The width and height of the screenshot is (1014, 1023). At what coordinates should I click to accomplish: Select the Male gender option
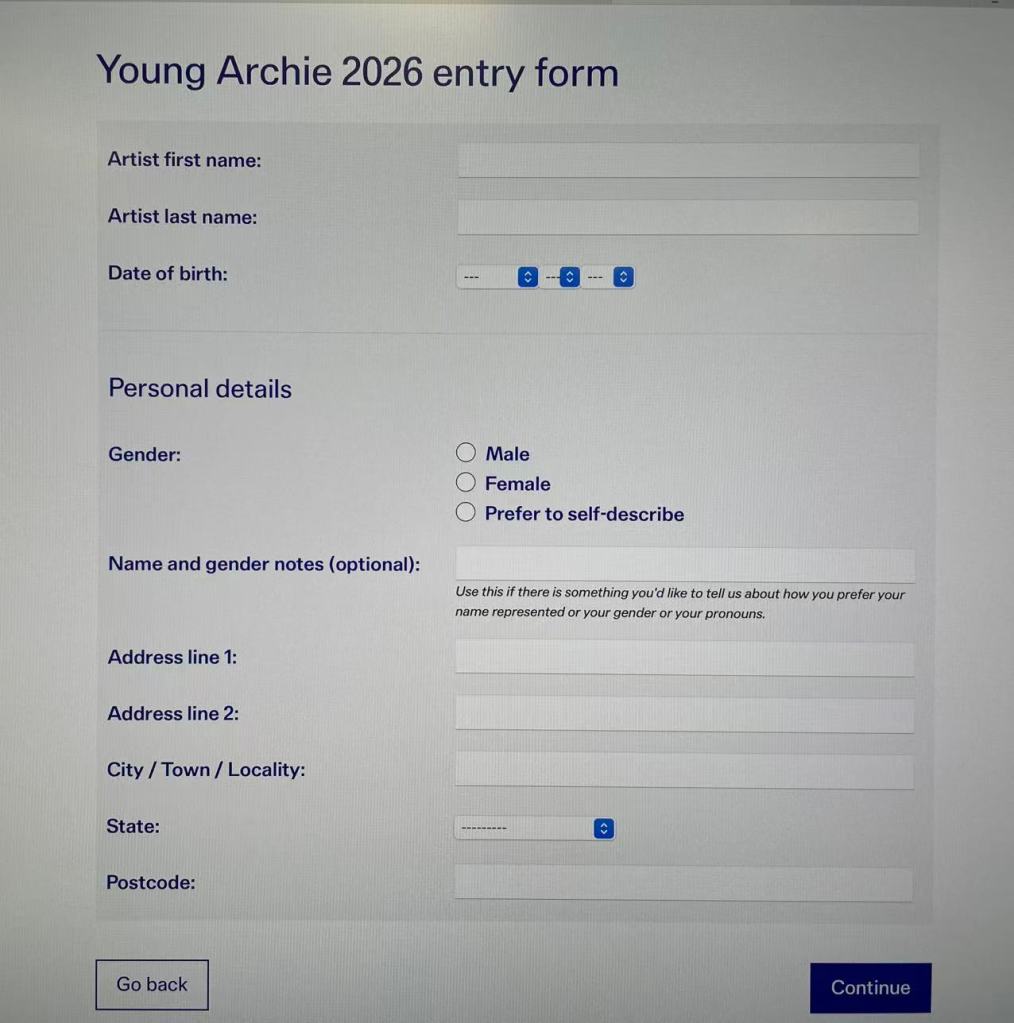click(x=466, y=453)
